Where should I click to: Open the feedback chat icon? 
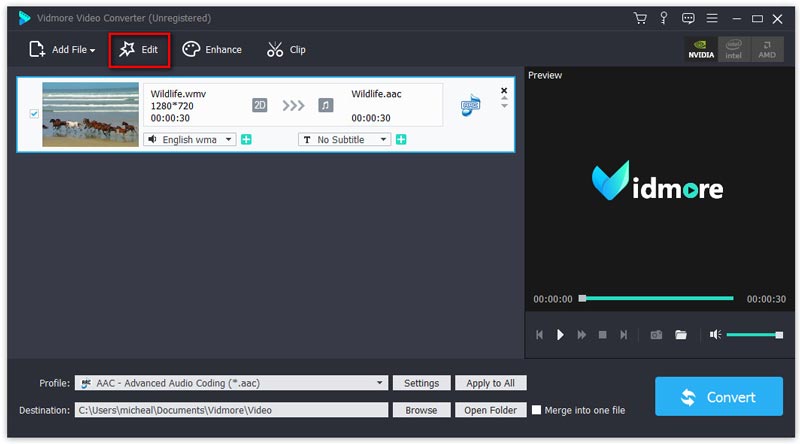[688, 18]
